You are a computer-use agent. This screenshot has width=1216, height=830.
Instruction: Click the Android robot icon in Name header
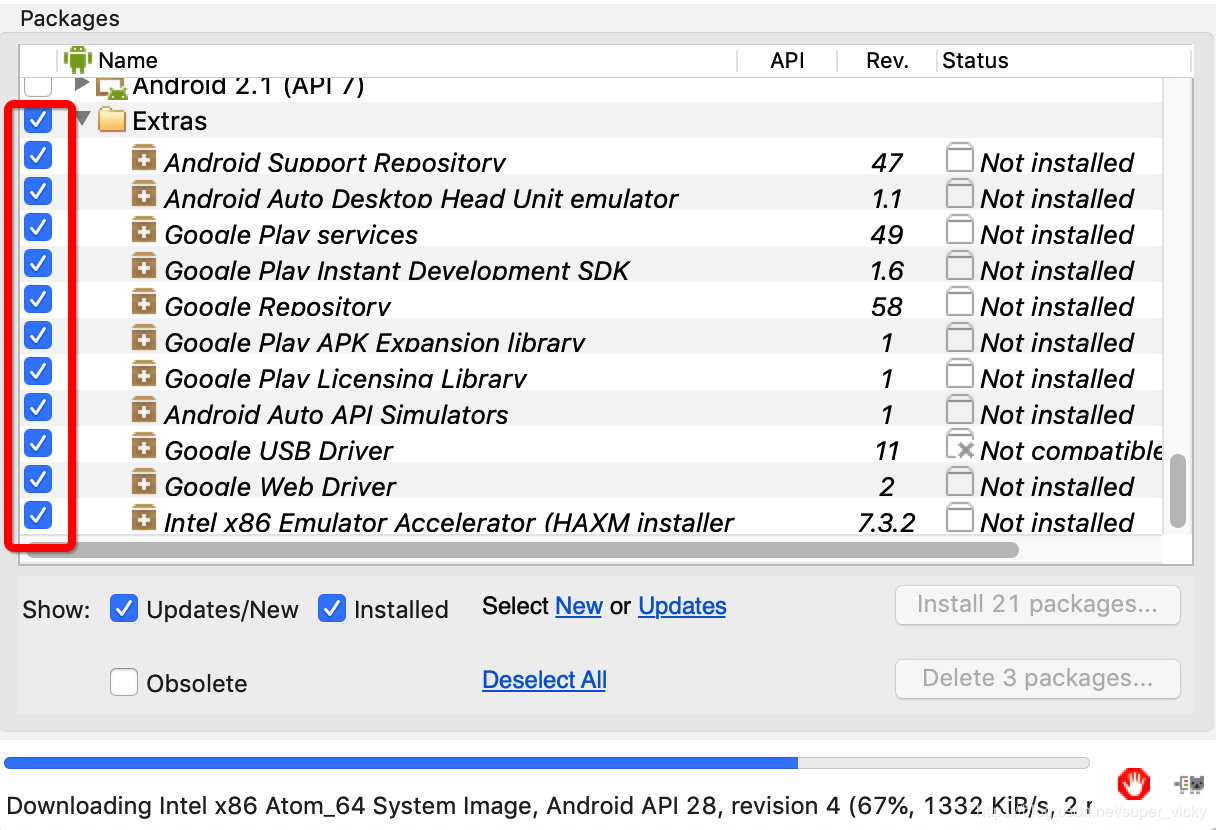[x=77, y=60]
